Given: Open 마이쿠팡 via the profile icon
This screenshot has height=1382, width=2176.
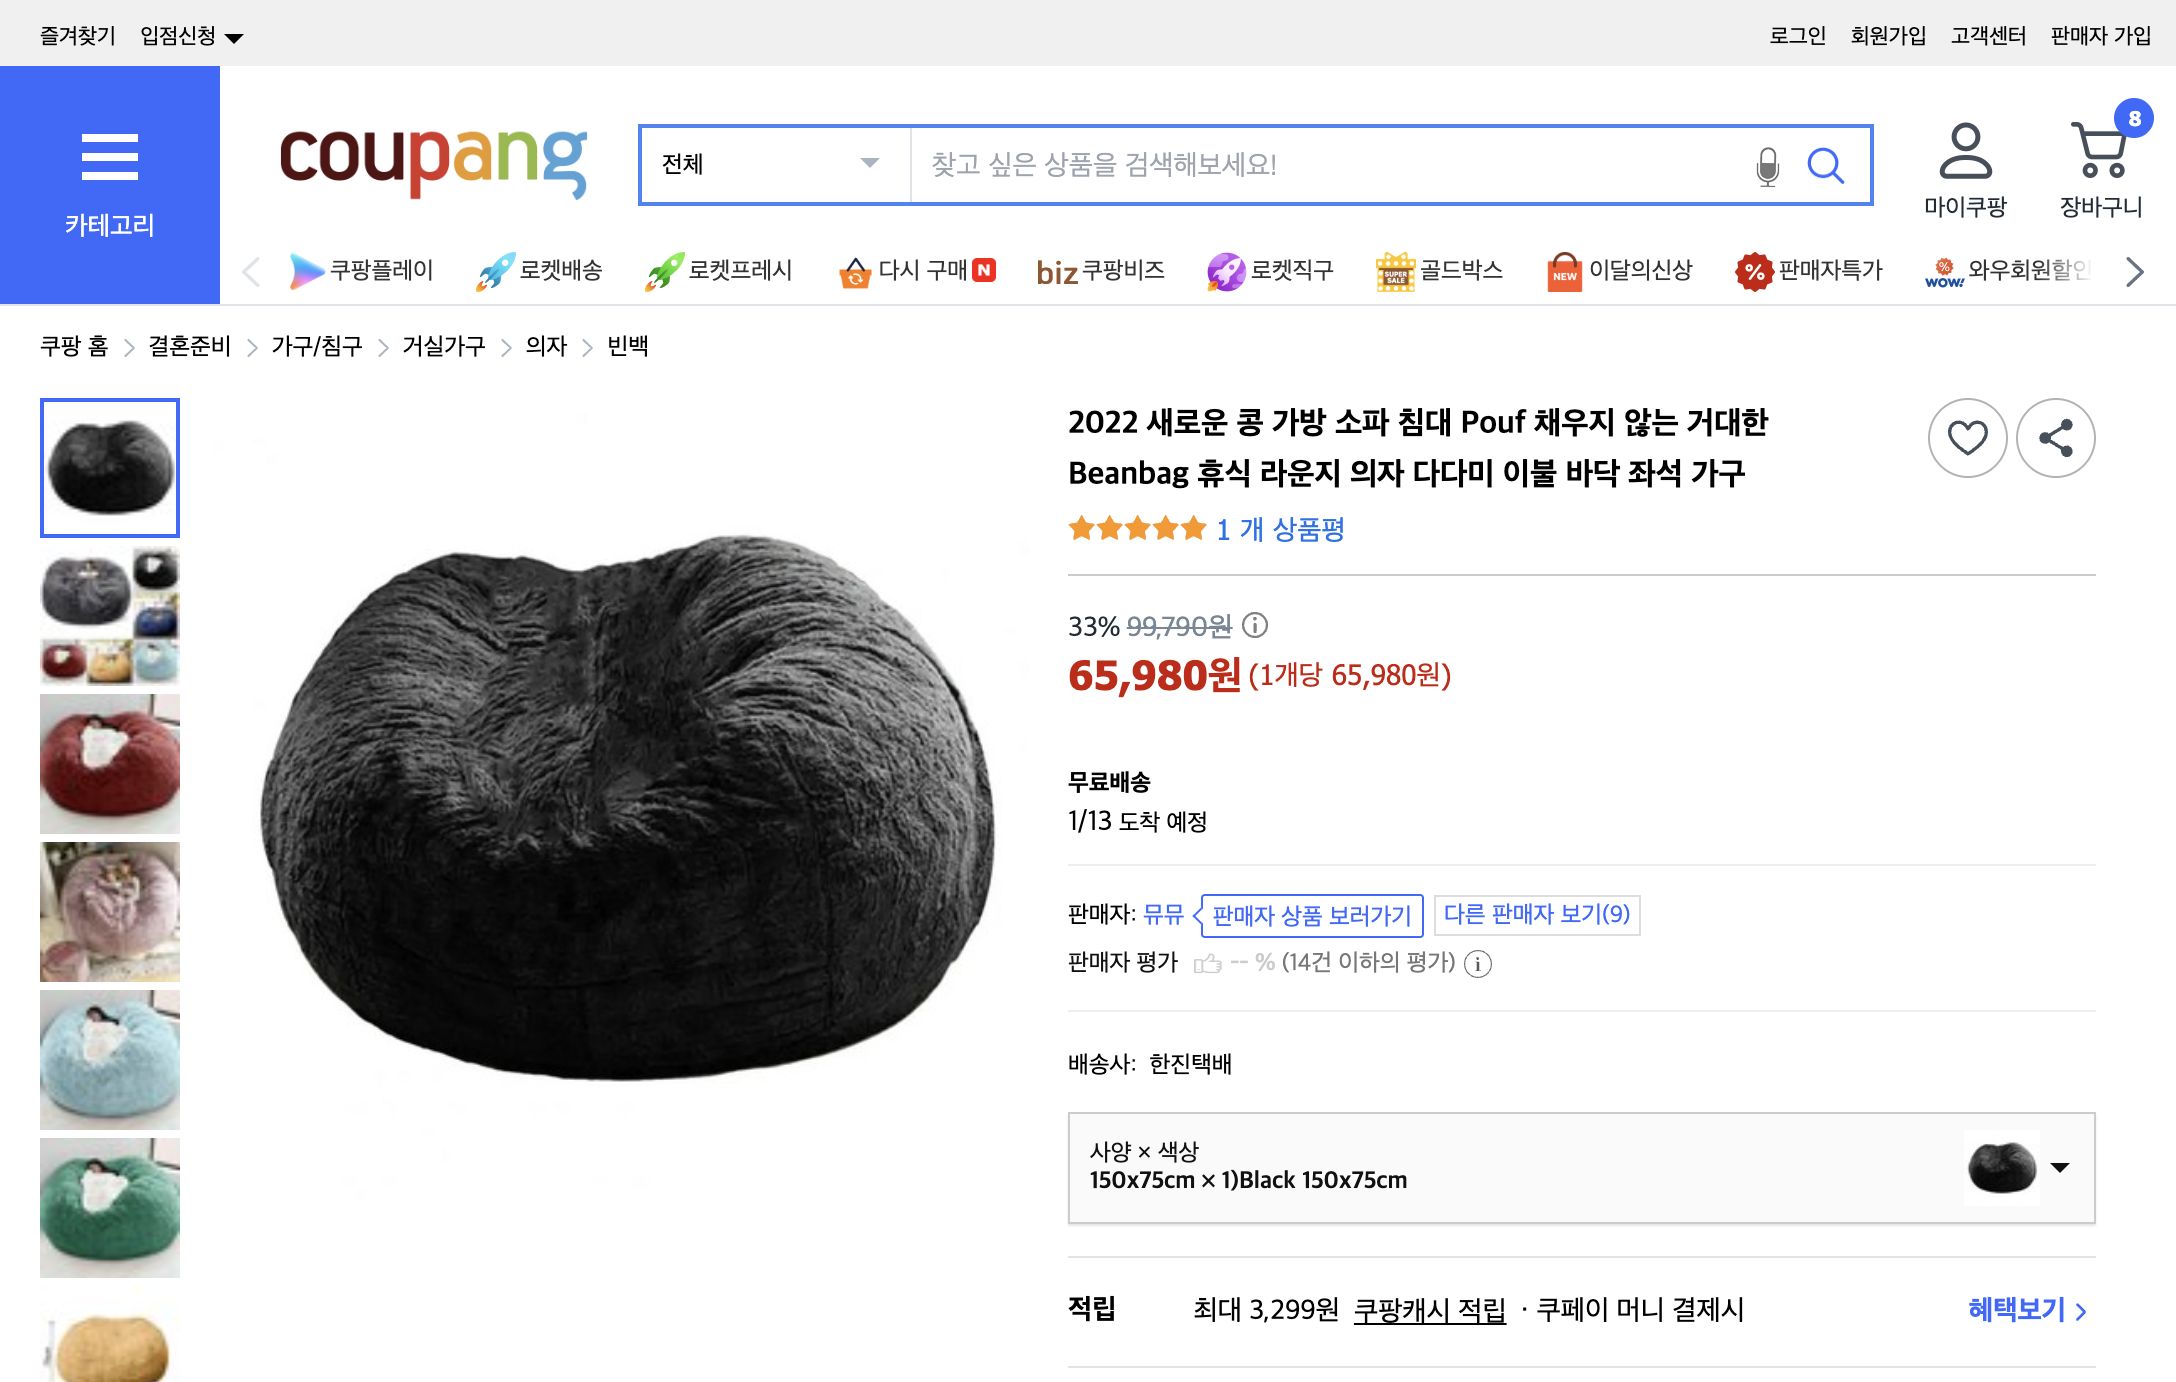Looking at the screenshot, I should 1966,155.
